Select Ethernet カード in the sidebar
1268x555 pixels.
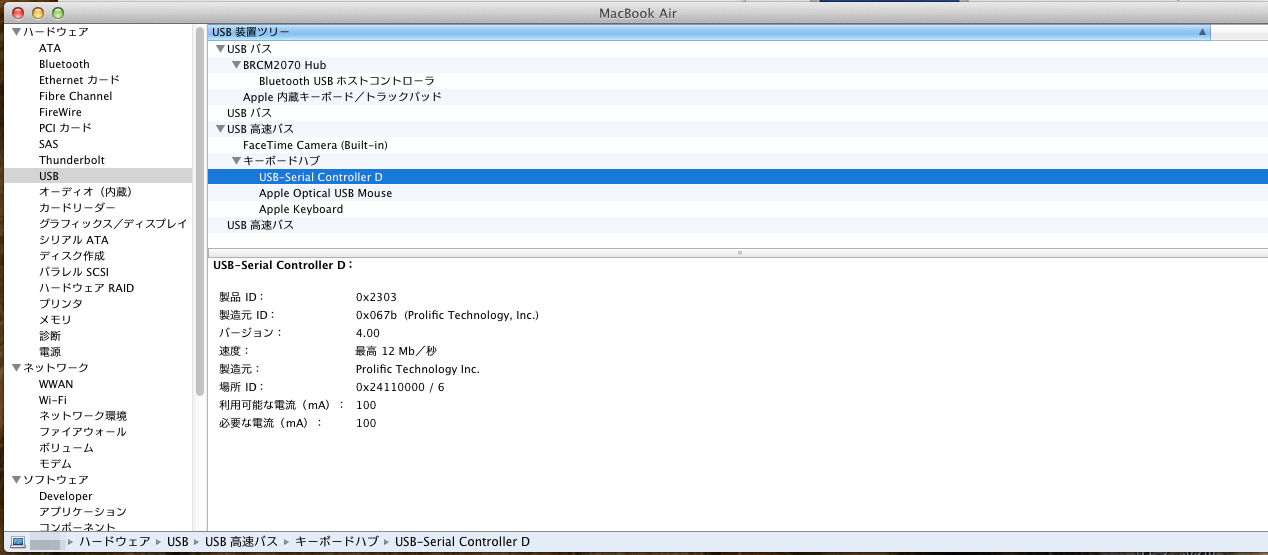click(x=79, y=80)
